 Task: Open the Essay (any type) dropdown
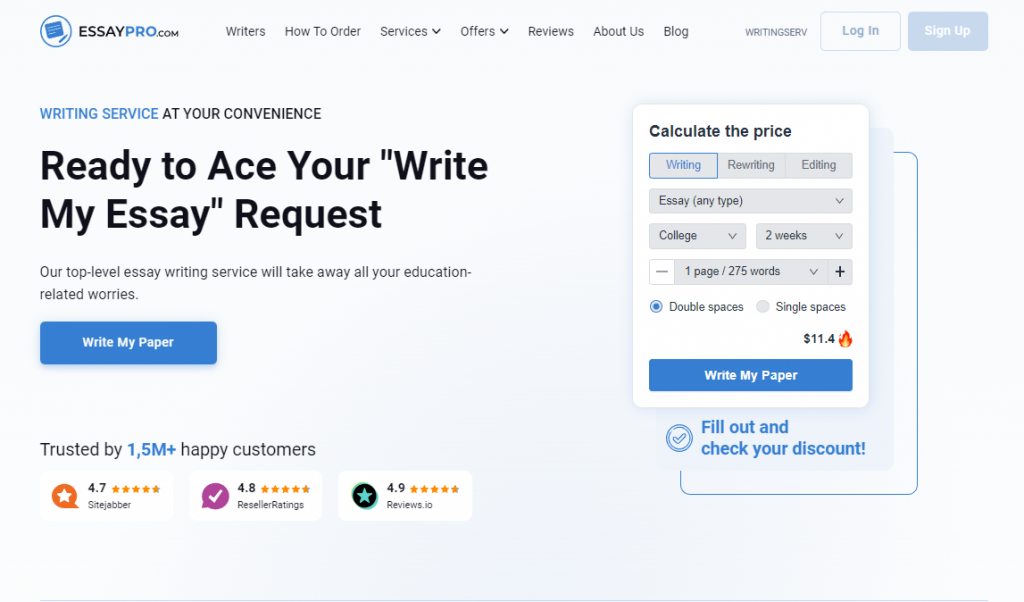750,201
